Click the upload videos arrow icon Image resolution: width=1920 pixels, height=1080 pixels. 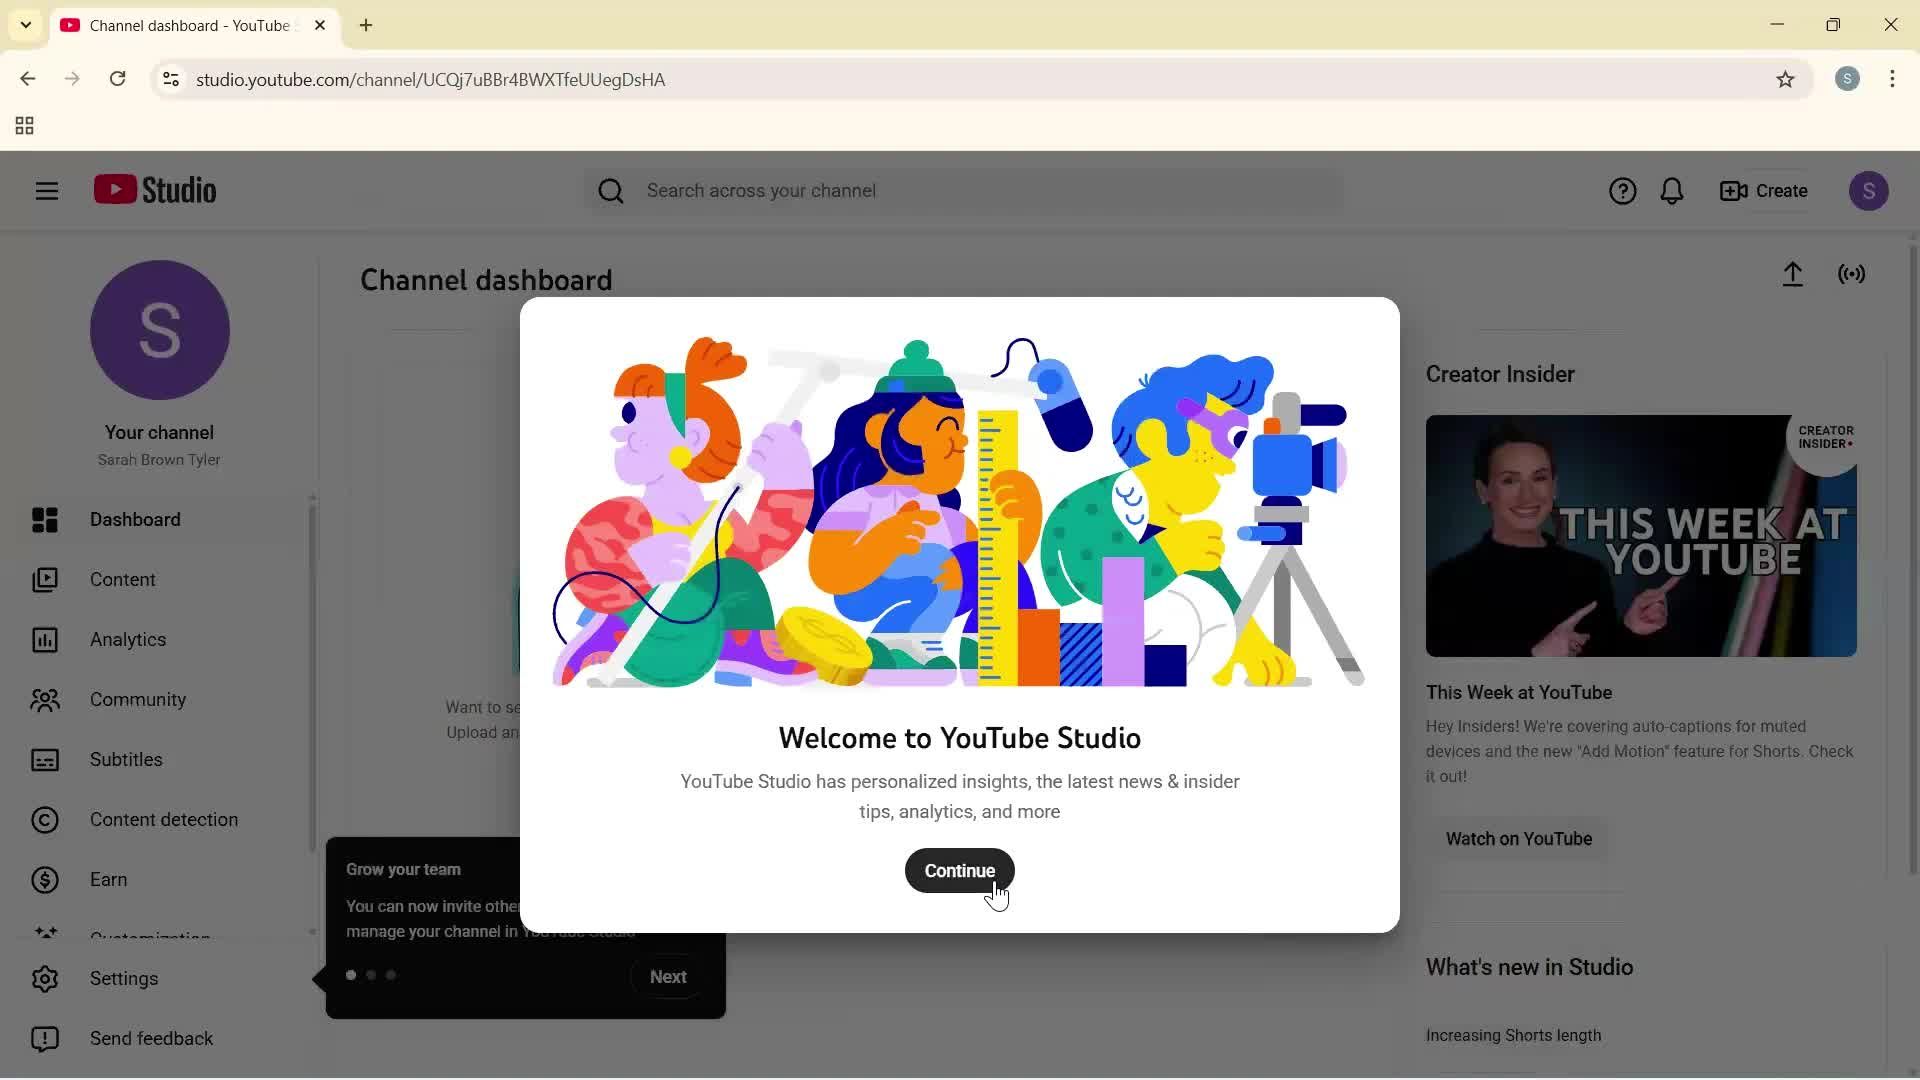coord(1792,275)
